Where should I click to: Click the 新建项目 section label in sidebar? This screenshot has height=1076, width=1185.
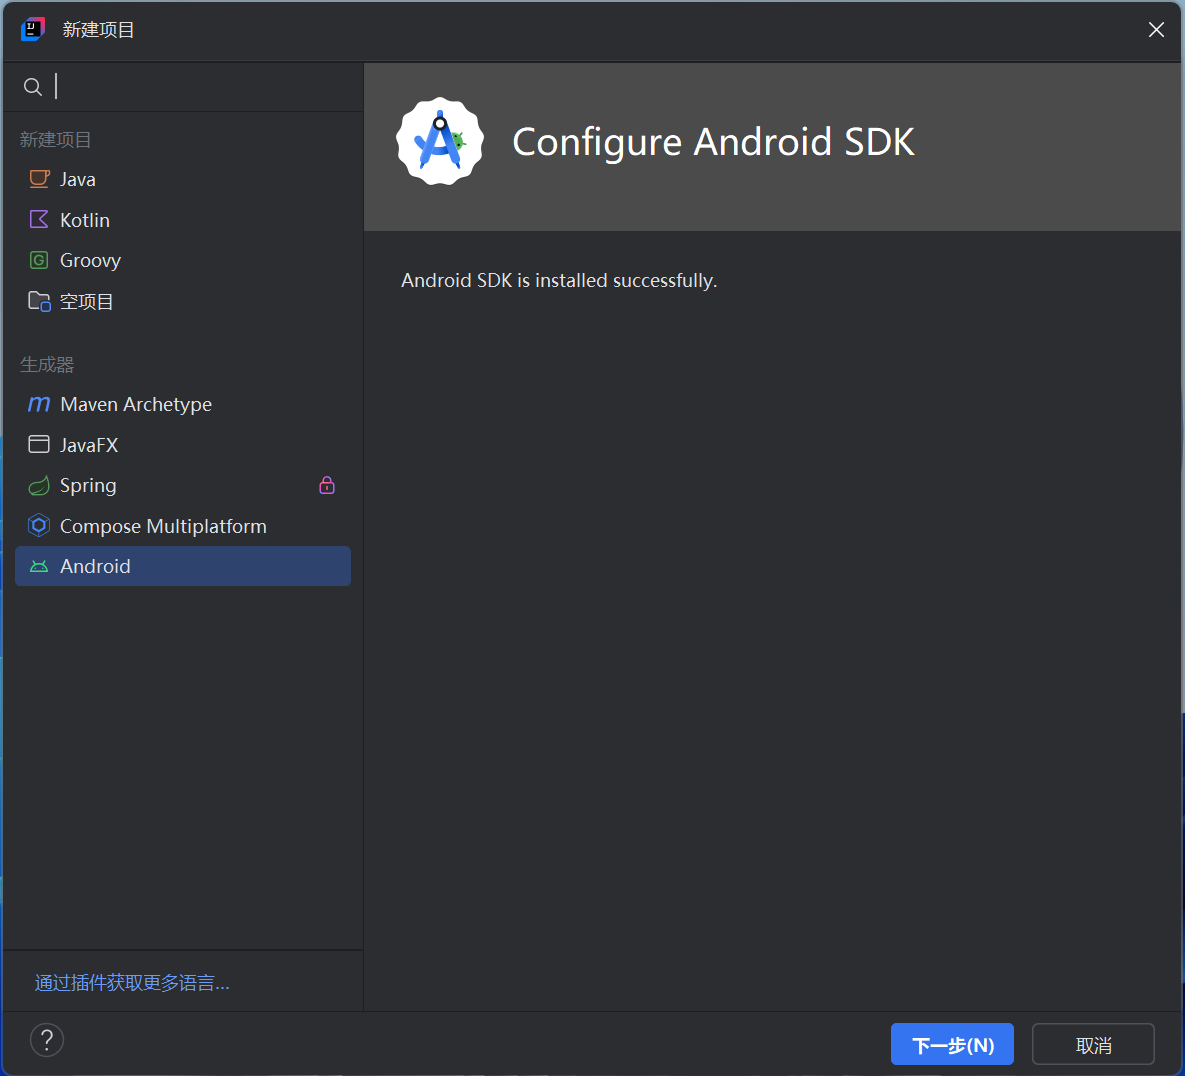coord(55,139)
